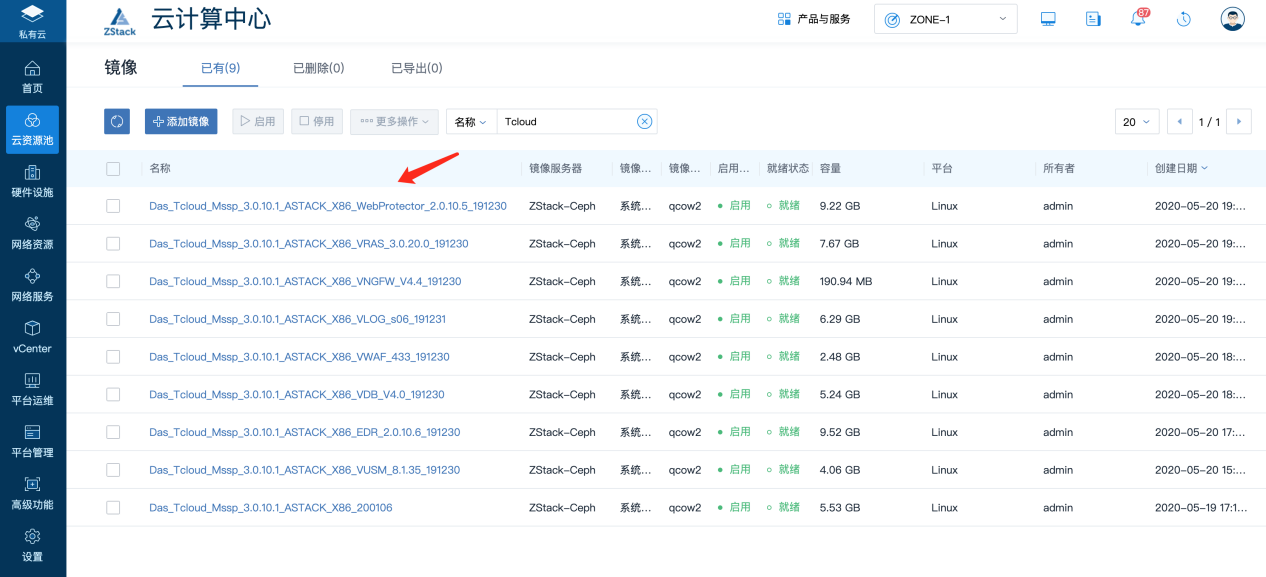
Task: Go to previous page arrow
Action: tap(1180, 122)
